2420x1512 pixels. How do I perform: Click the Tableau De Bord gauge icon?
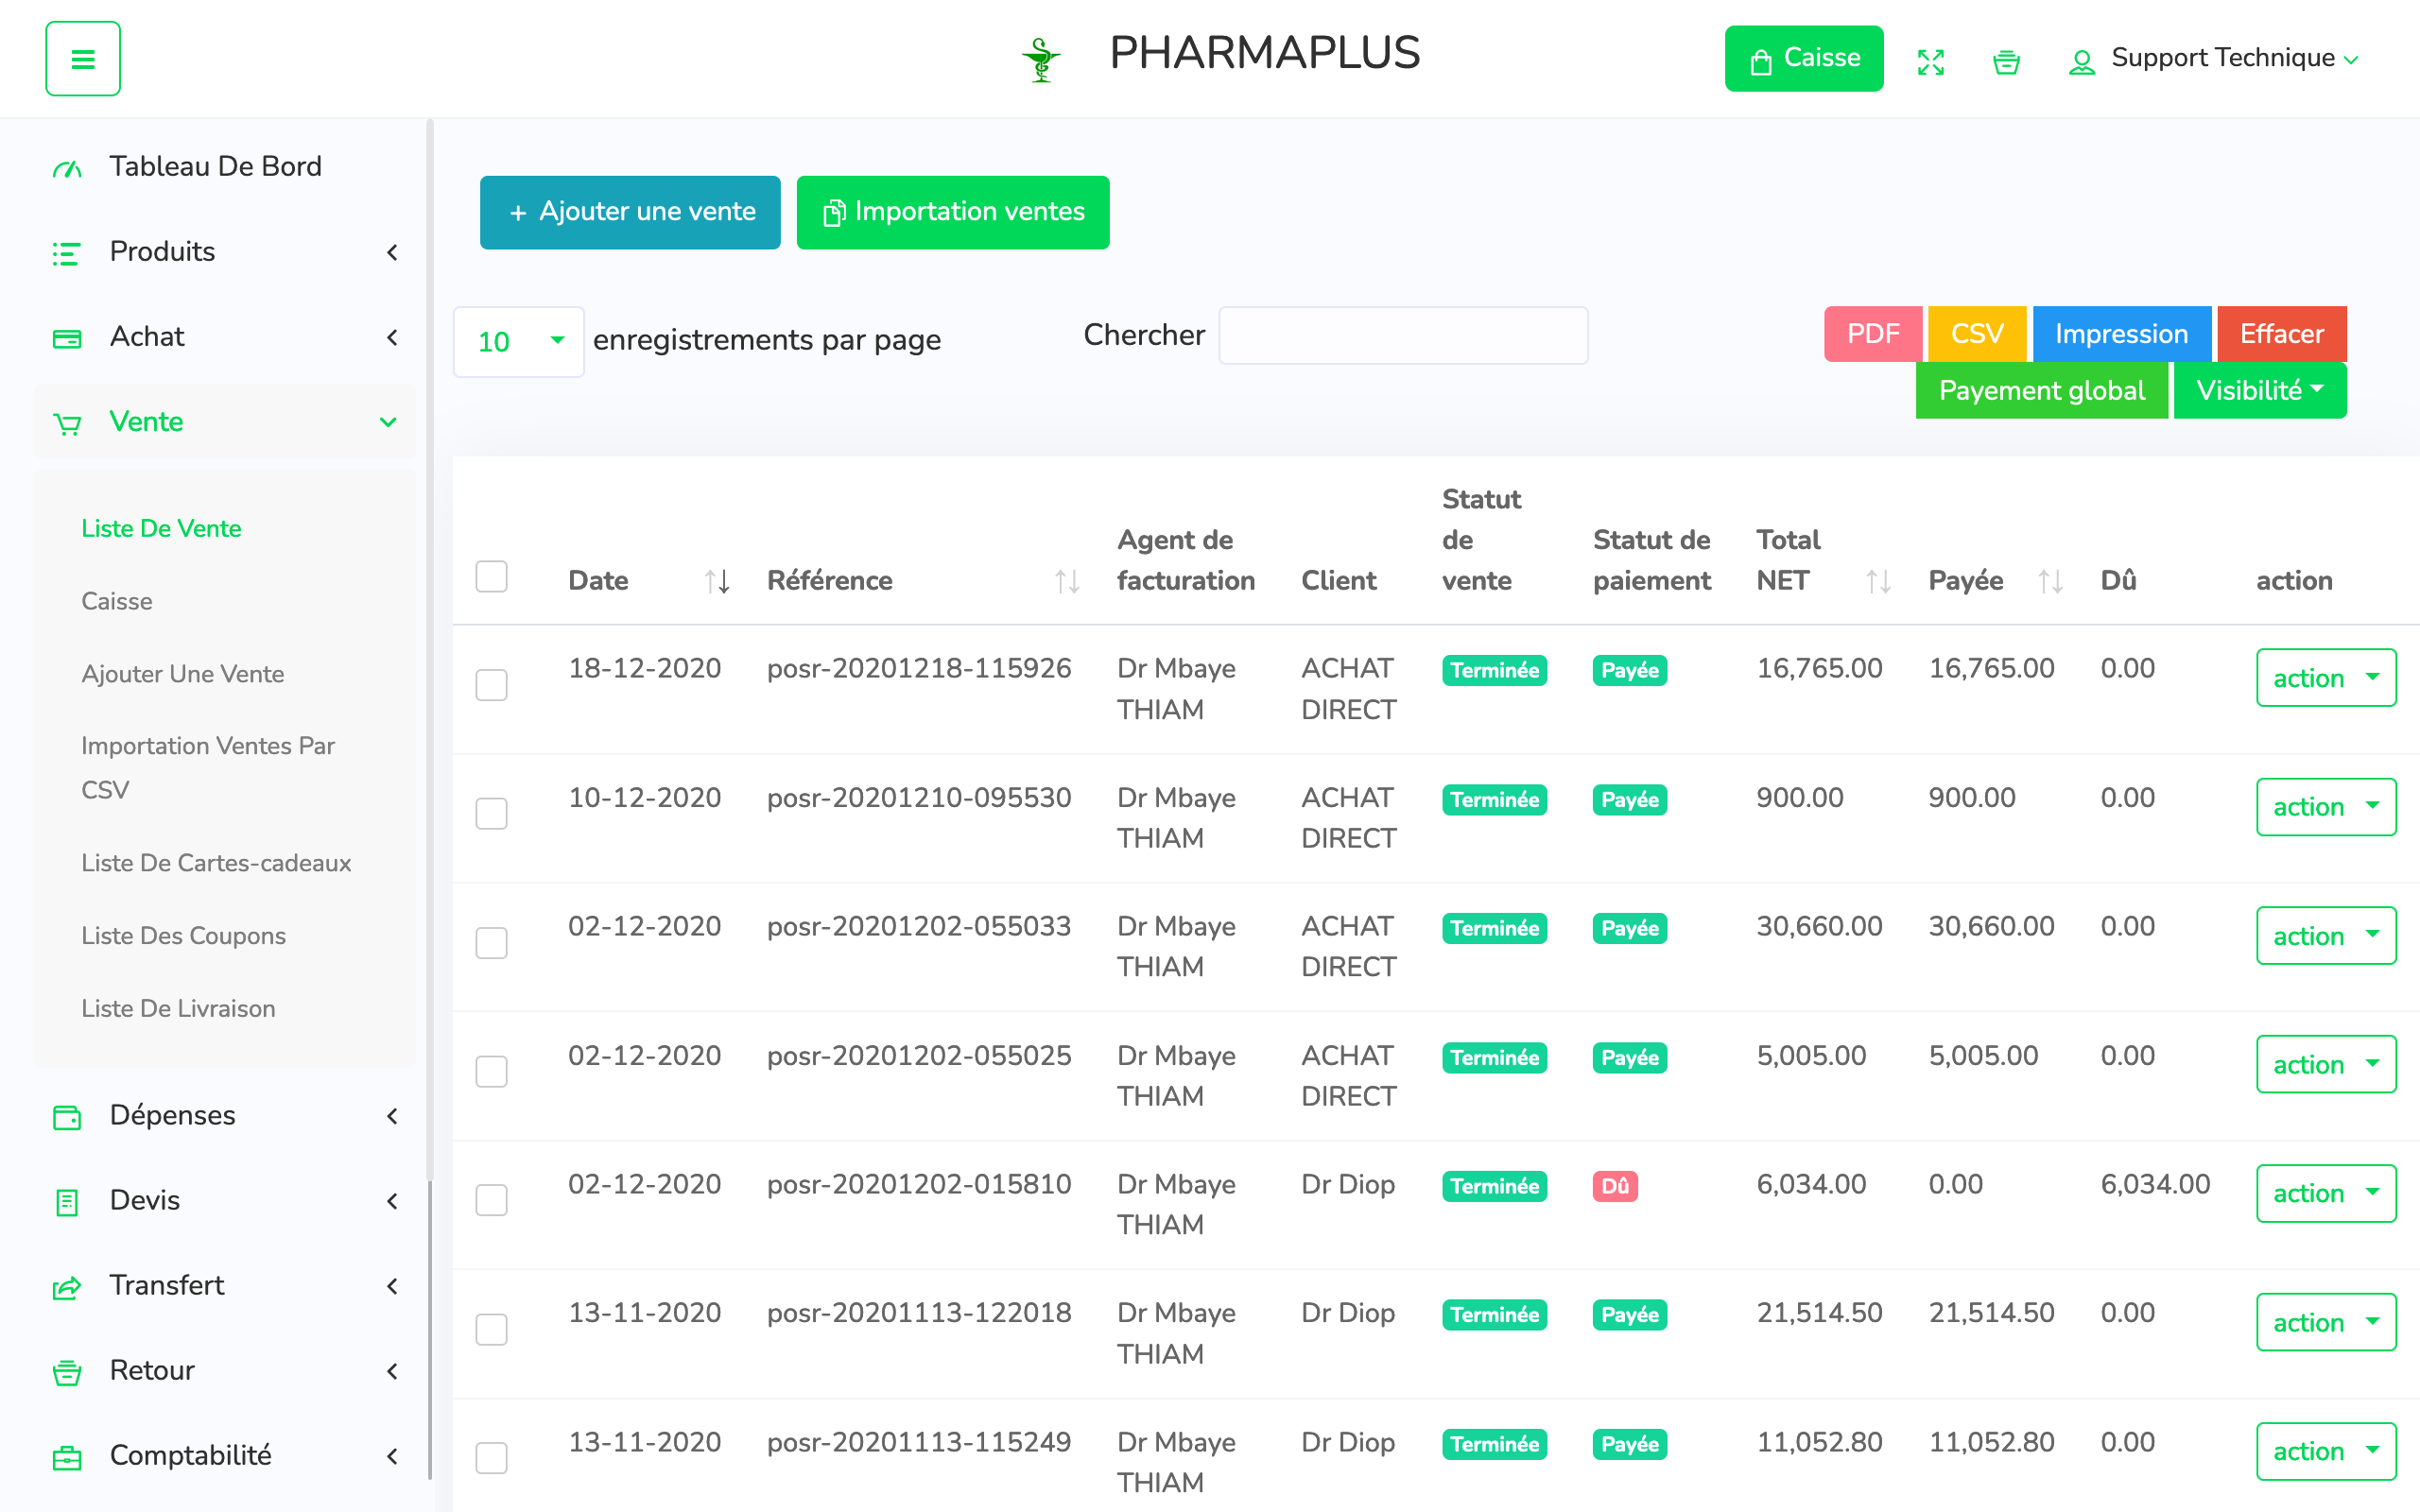click(x=67, y=168)
